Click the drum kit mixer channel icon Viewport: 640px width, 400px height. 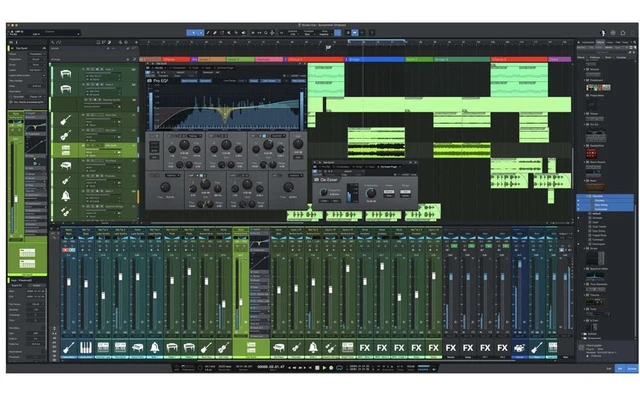(x=519, y=348)
